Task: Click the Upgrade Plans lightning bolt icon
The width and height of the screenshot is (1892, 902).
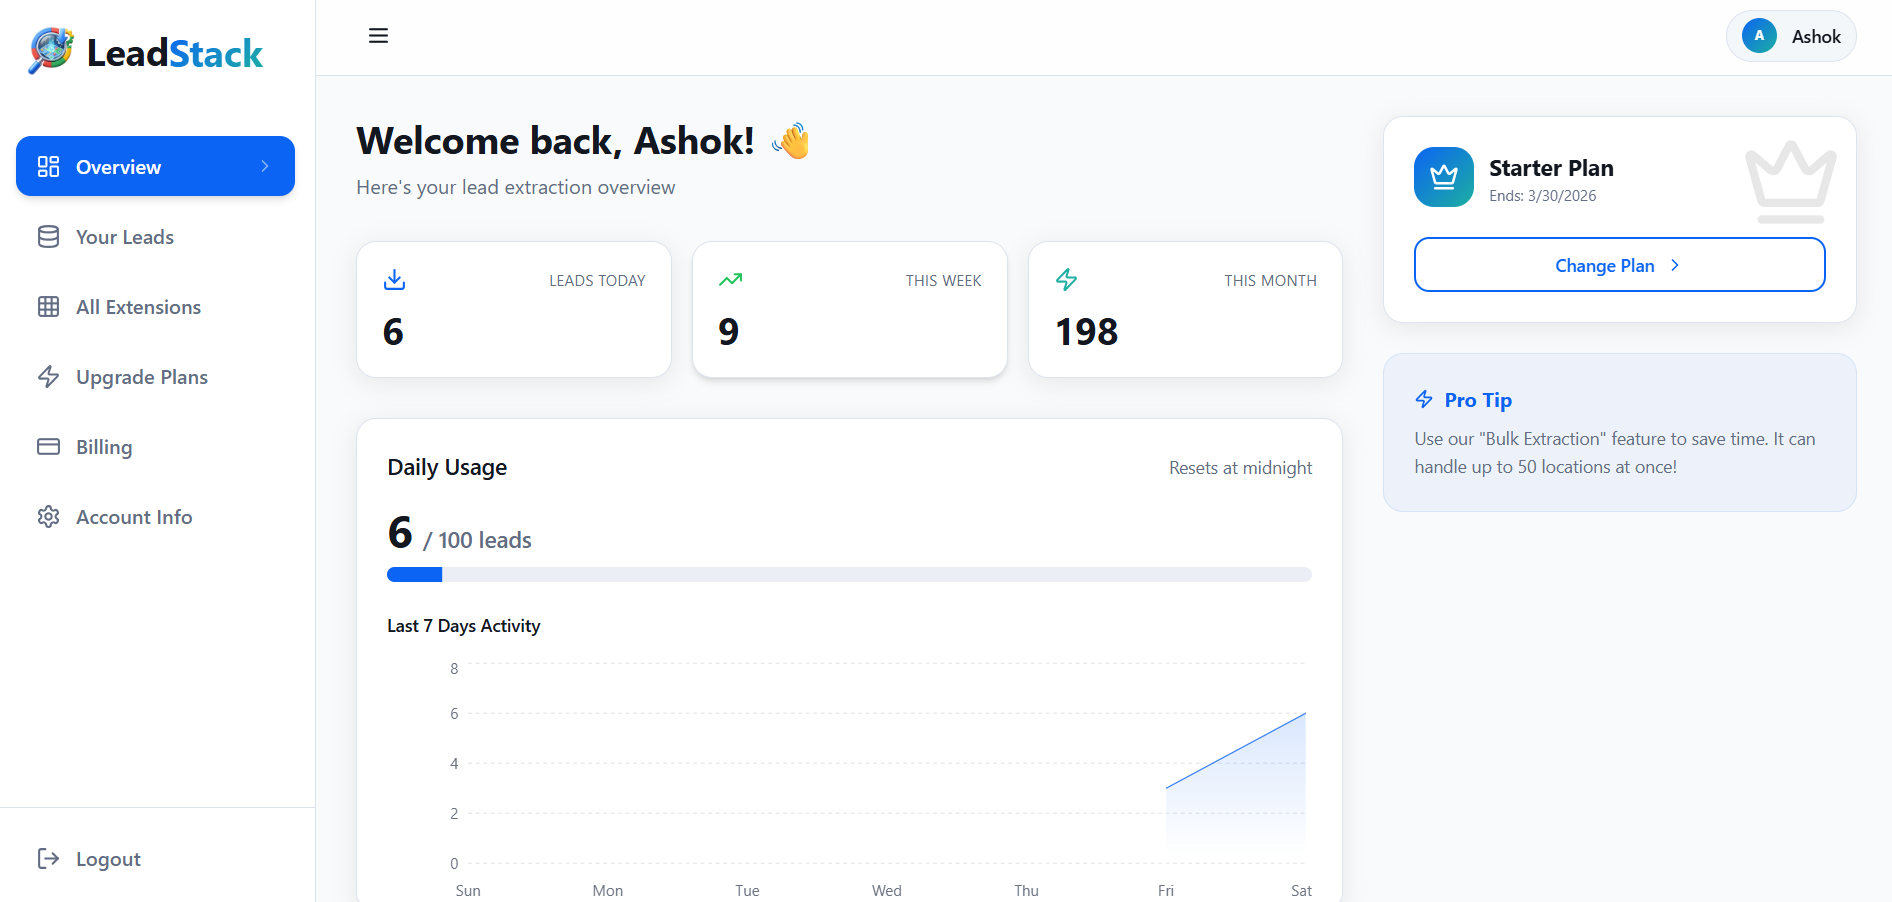Action: 47,376
